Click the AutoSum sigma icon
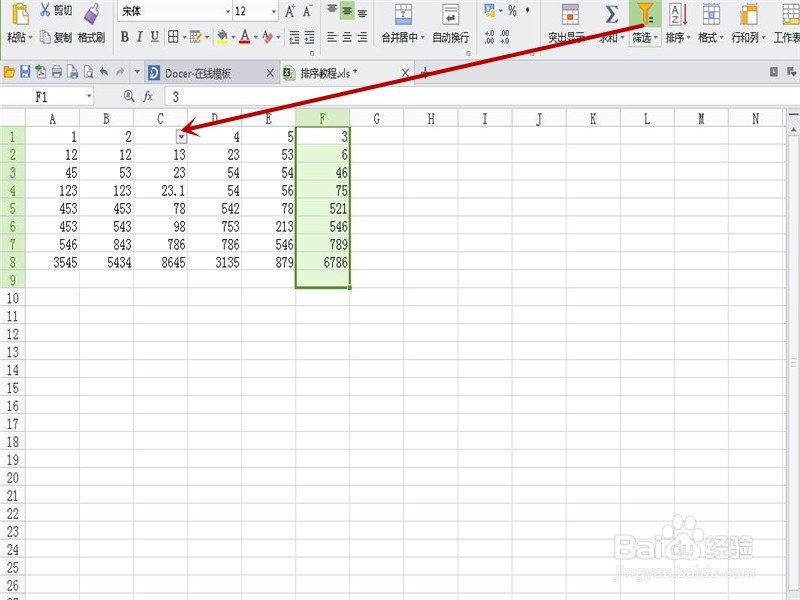This screenshot has width=800, height=600. click(x=611, y=14)
